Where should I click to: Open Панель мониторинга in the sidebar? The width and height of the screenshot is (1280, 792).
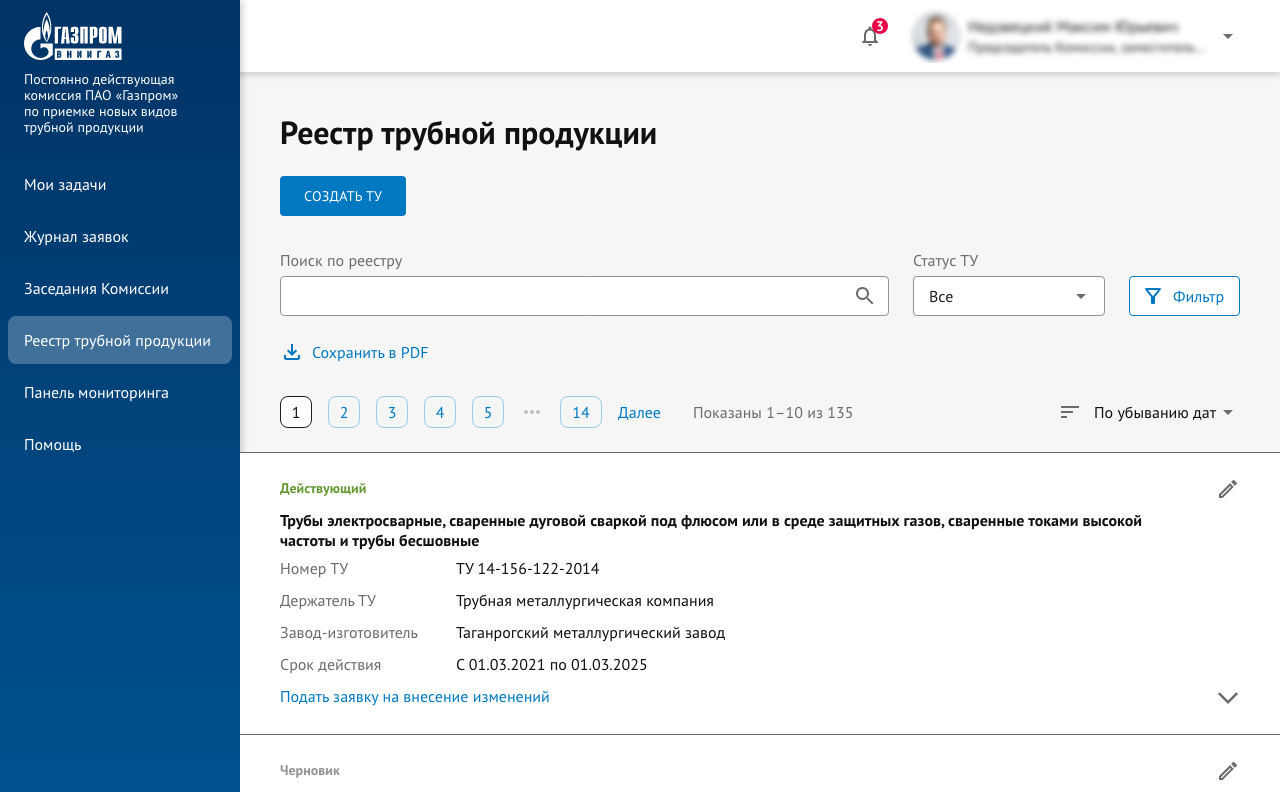pos(96,393)
